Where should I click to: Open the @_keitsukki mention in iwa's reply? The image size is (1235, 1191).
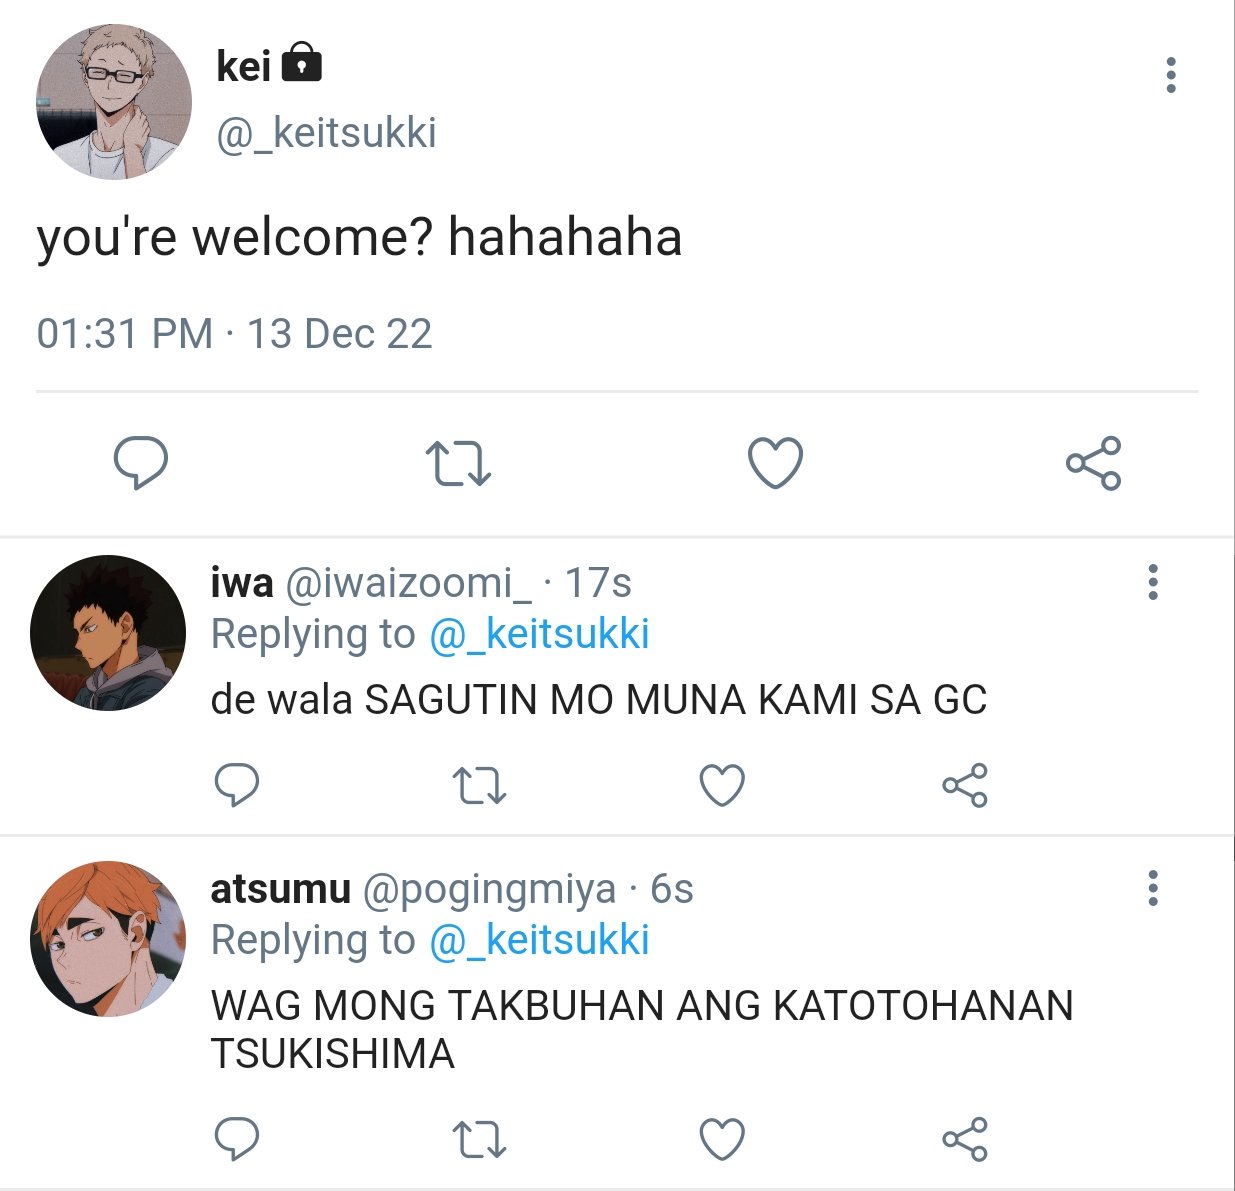[539, 634]
